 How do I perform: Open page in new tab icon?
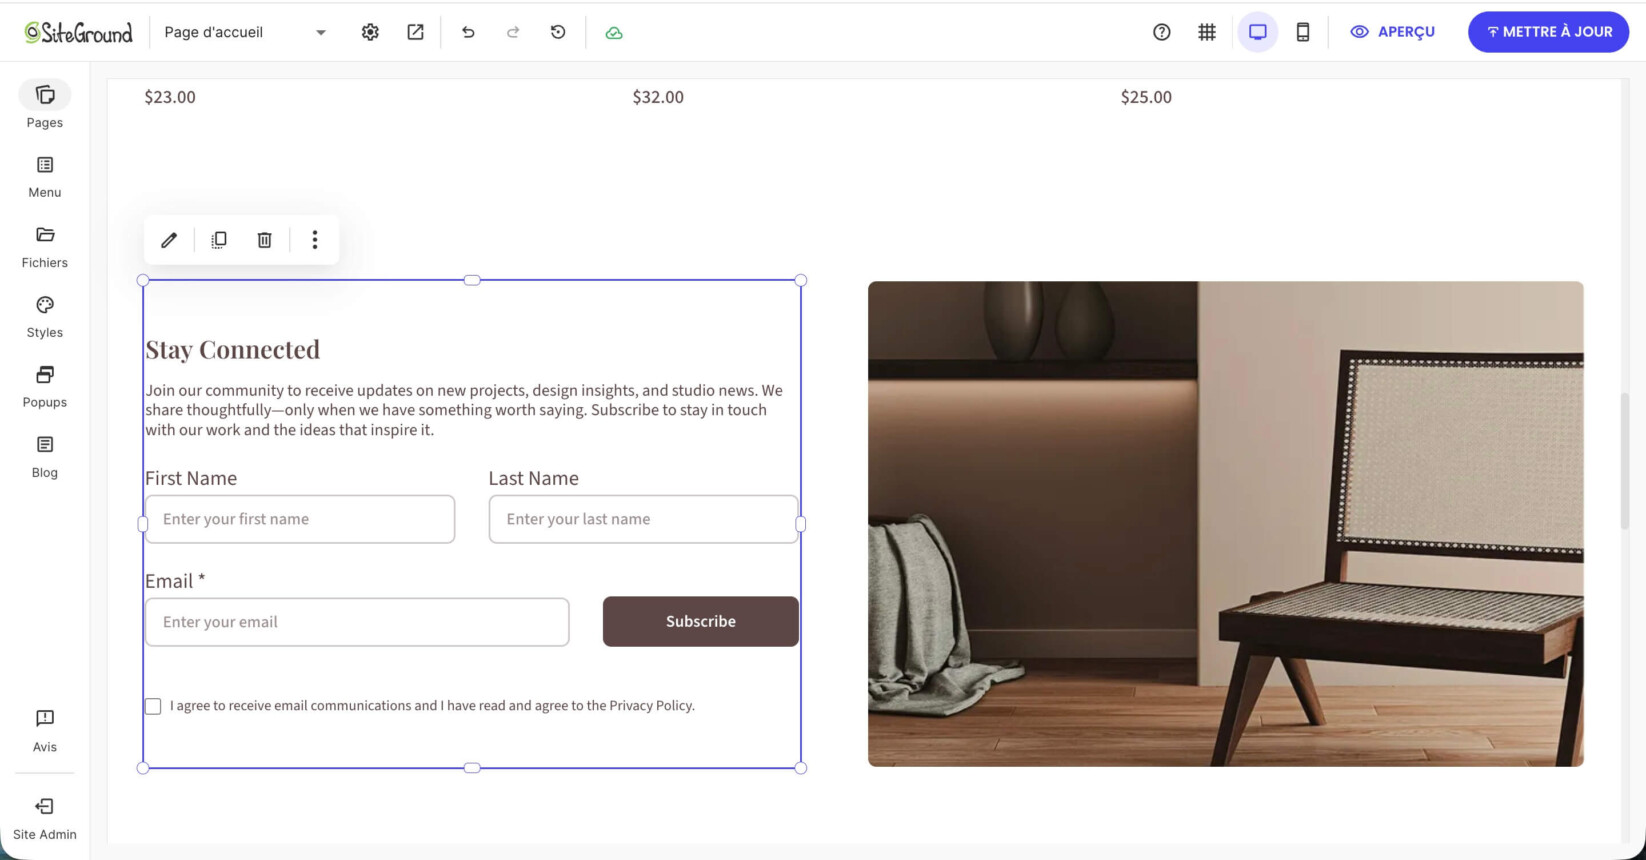click(415, 32)
